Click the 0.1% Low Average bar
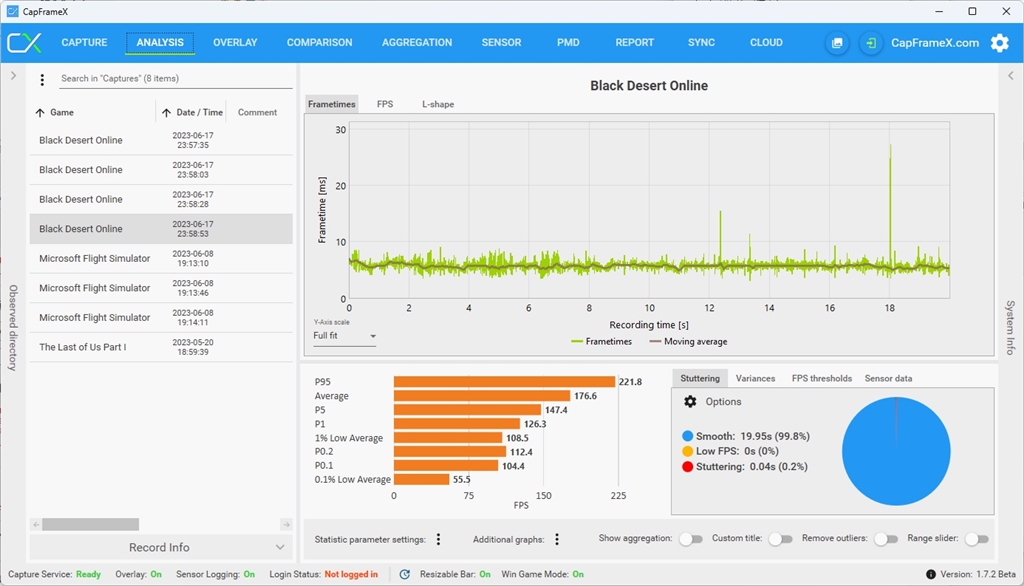 (x=421, y=480)
